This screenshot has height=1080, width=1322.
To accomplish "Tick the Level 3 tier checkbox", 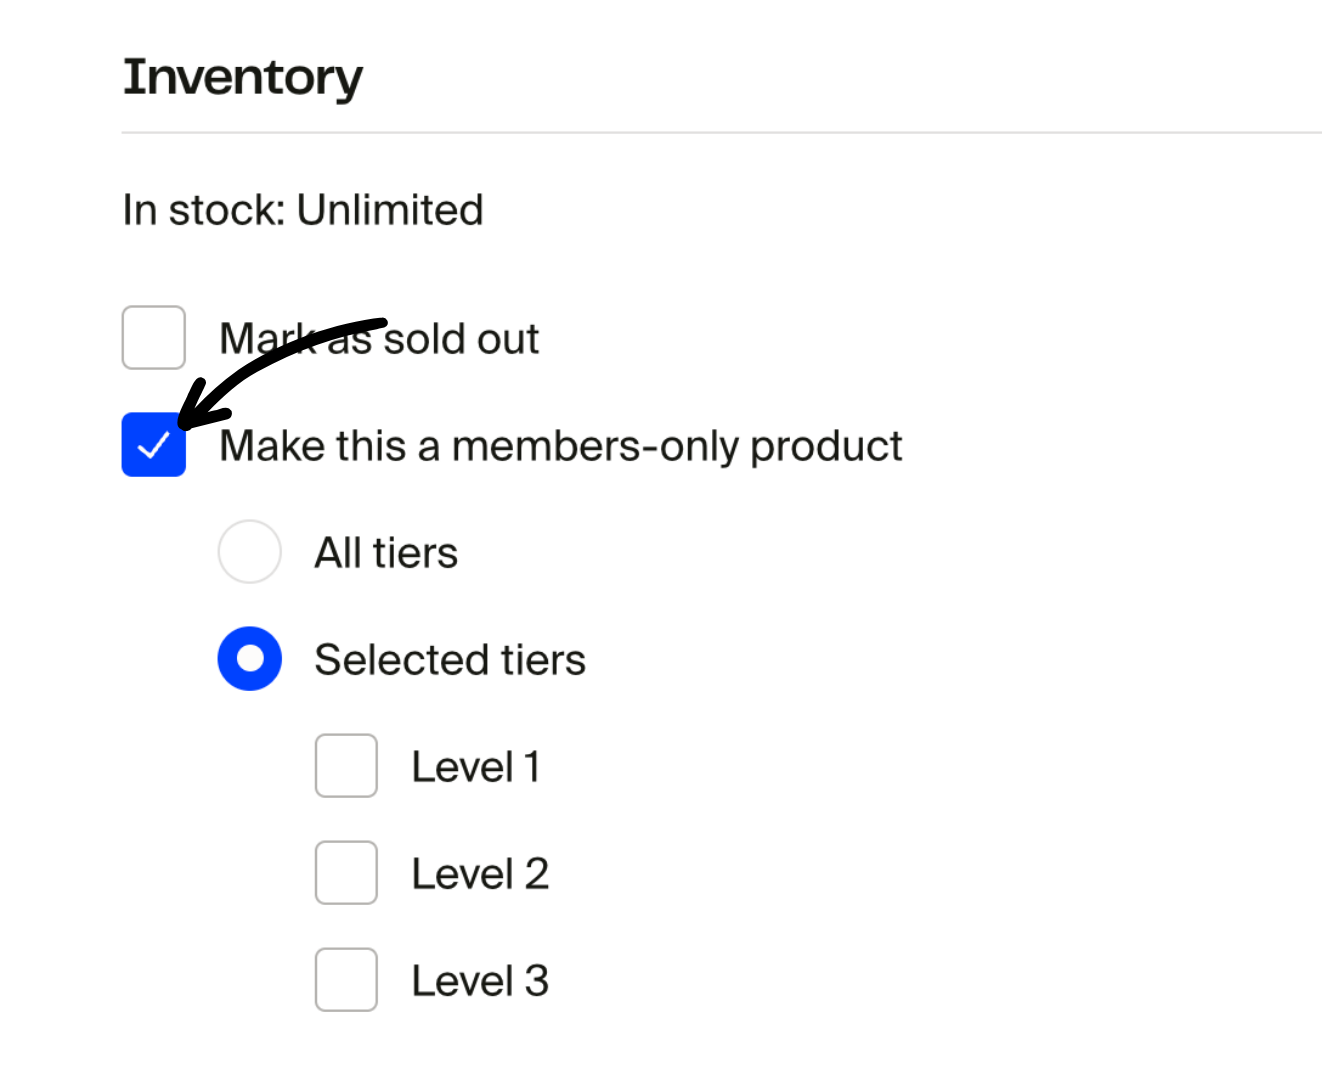I will (x=346, y=980).
